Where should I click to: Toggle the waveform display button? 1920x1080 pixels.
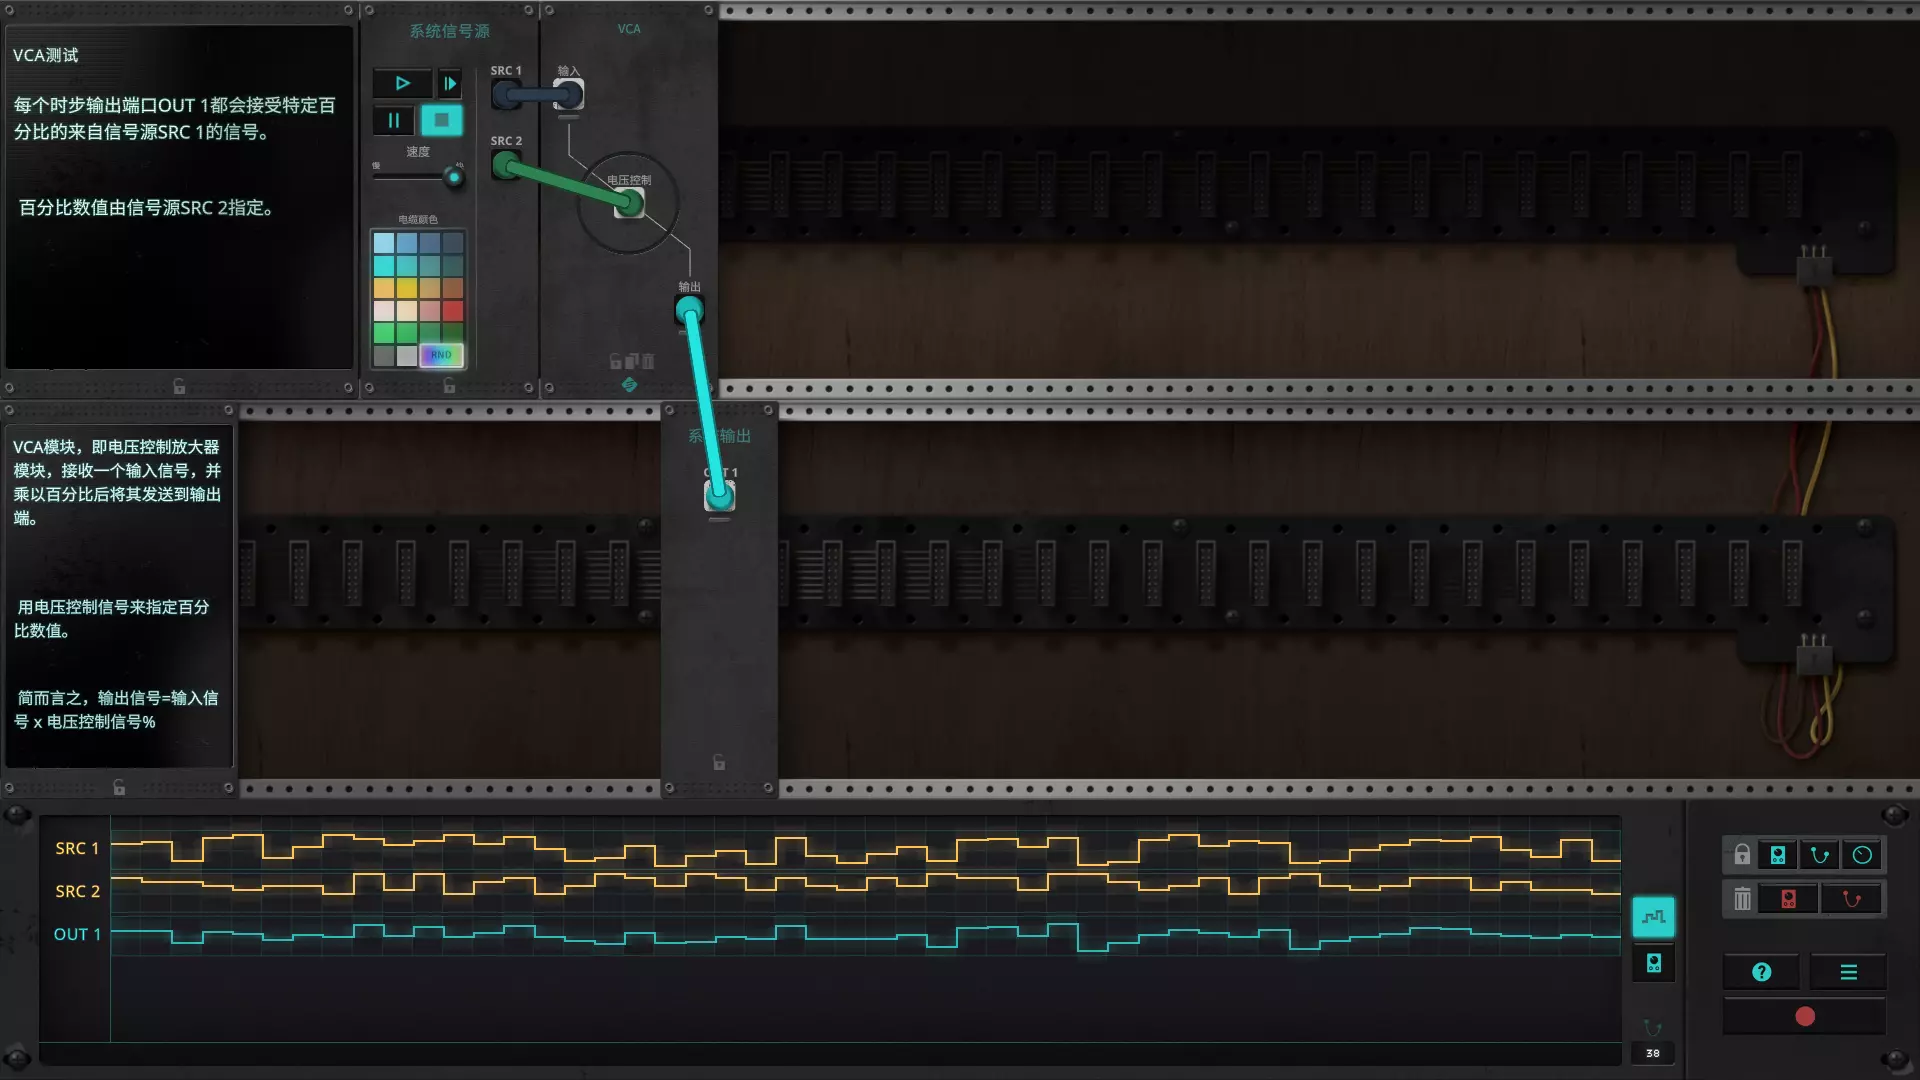(1653, 917)
